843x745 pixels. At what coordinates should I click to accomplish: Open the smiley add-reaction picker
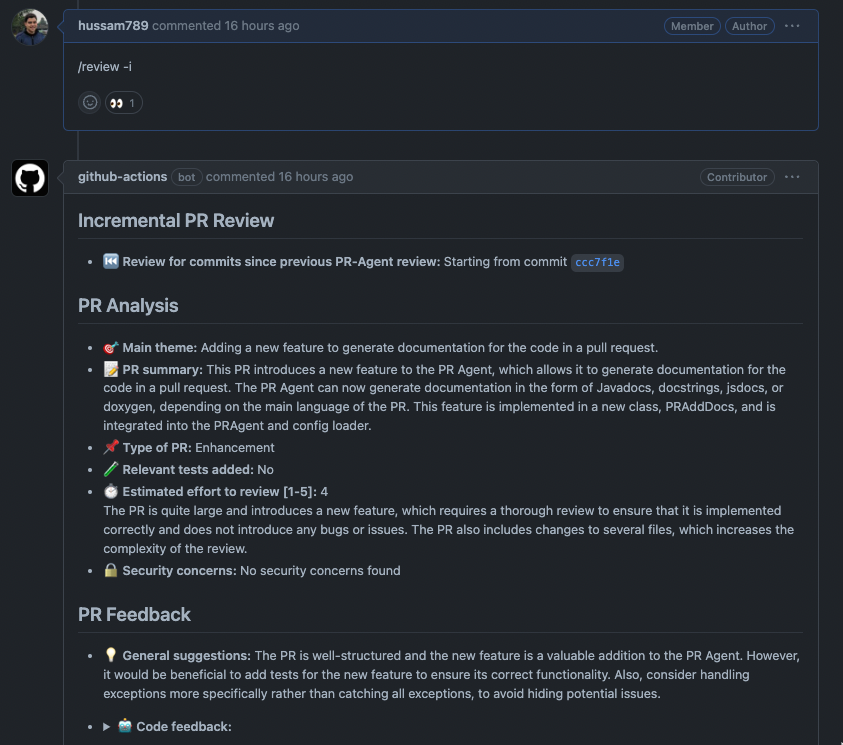90,102
